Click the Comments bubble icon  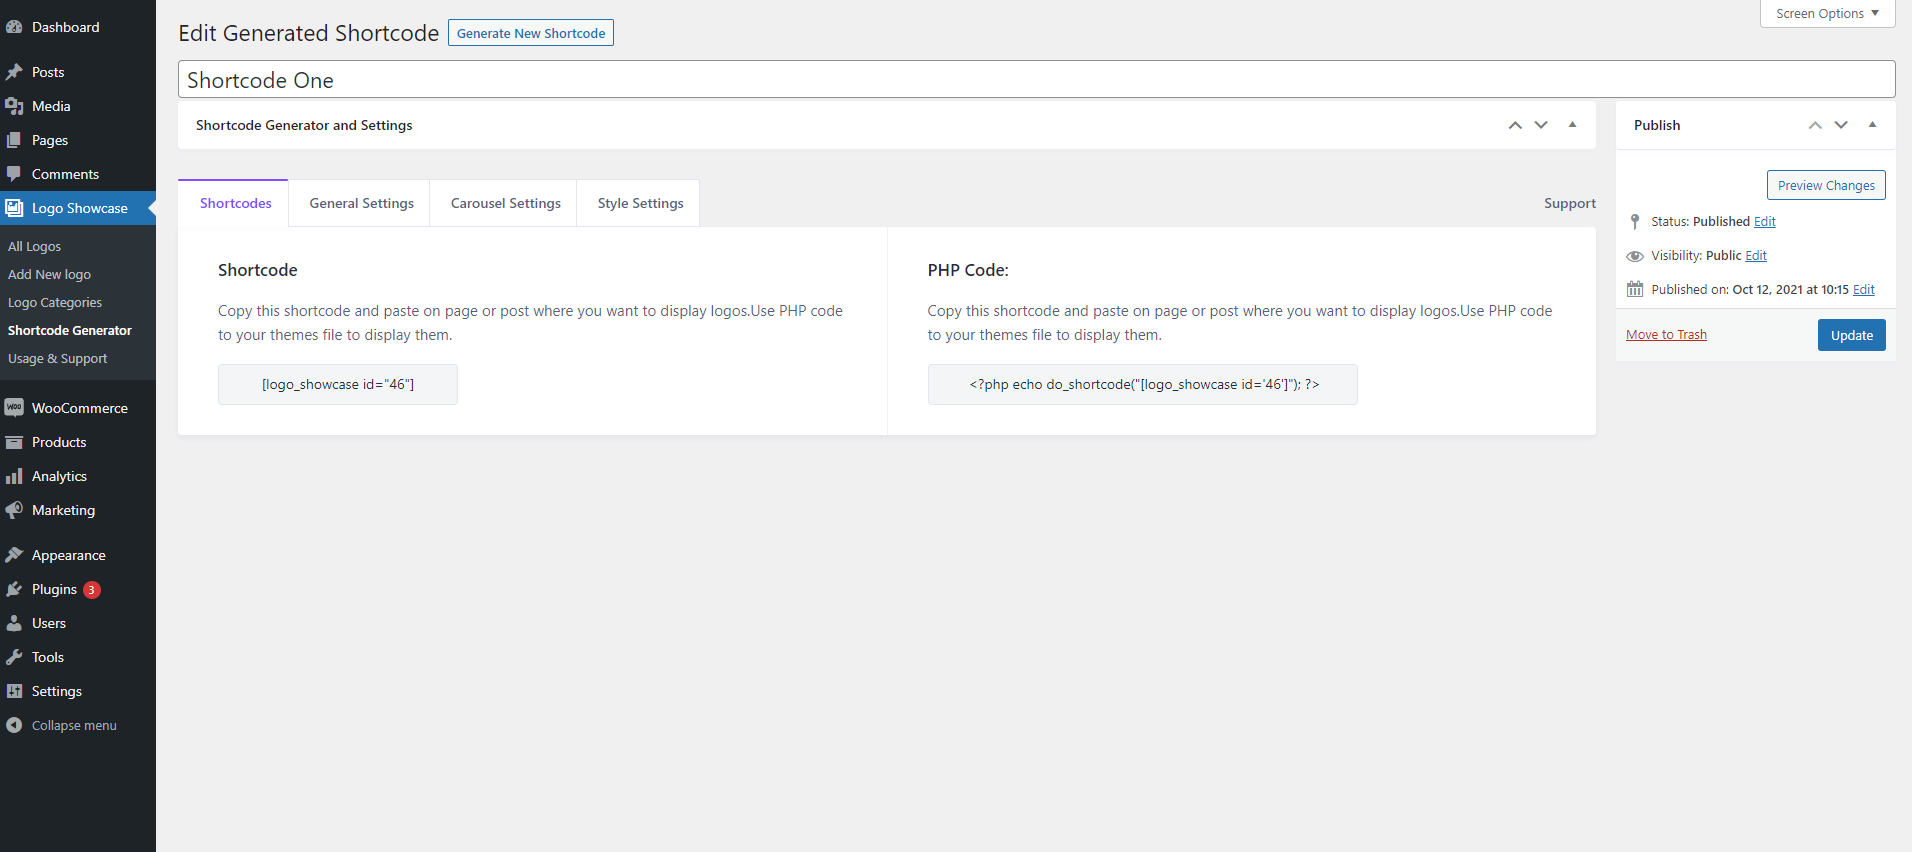coord(14,174)
